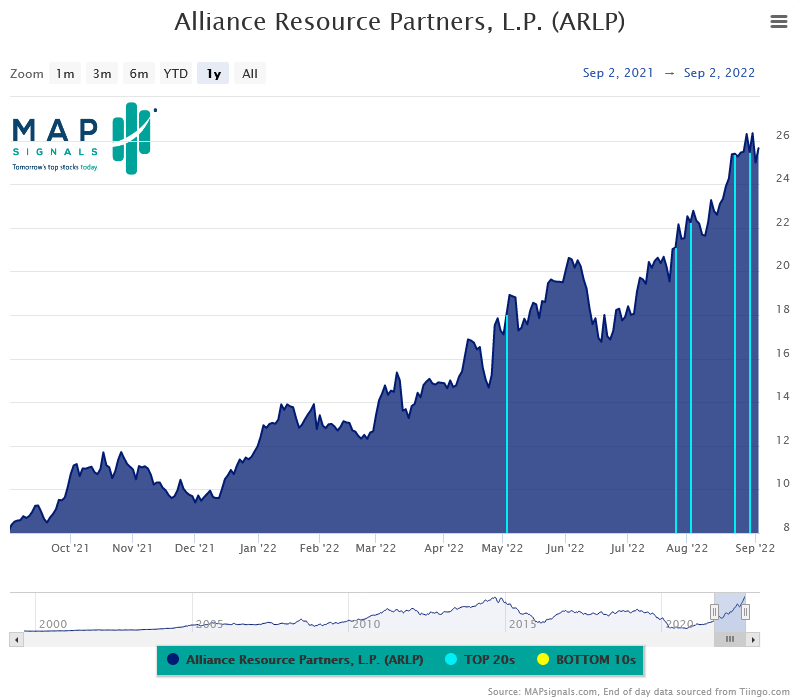Toggle the BOTTOM 10s series in legend
This screenshot has height=700, width=800.
(x=587, y=660)
